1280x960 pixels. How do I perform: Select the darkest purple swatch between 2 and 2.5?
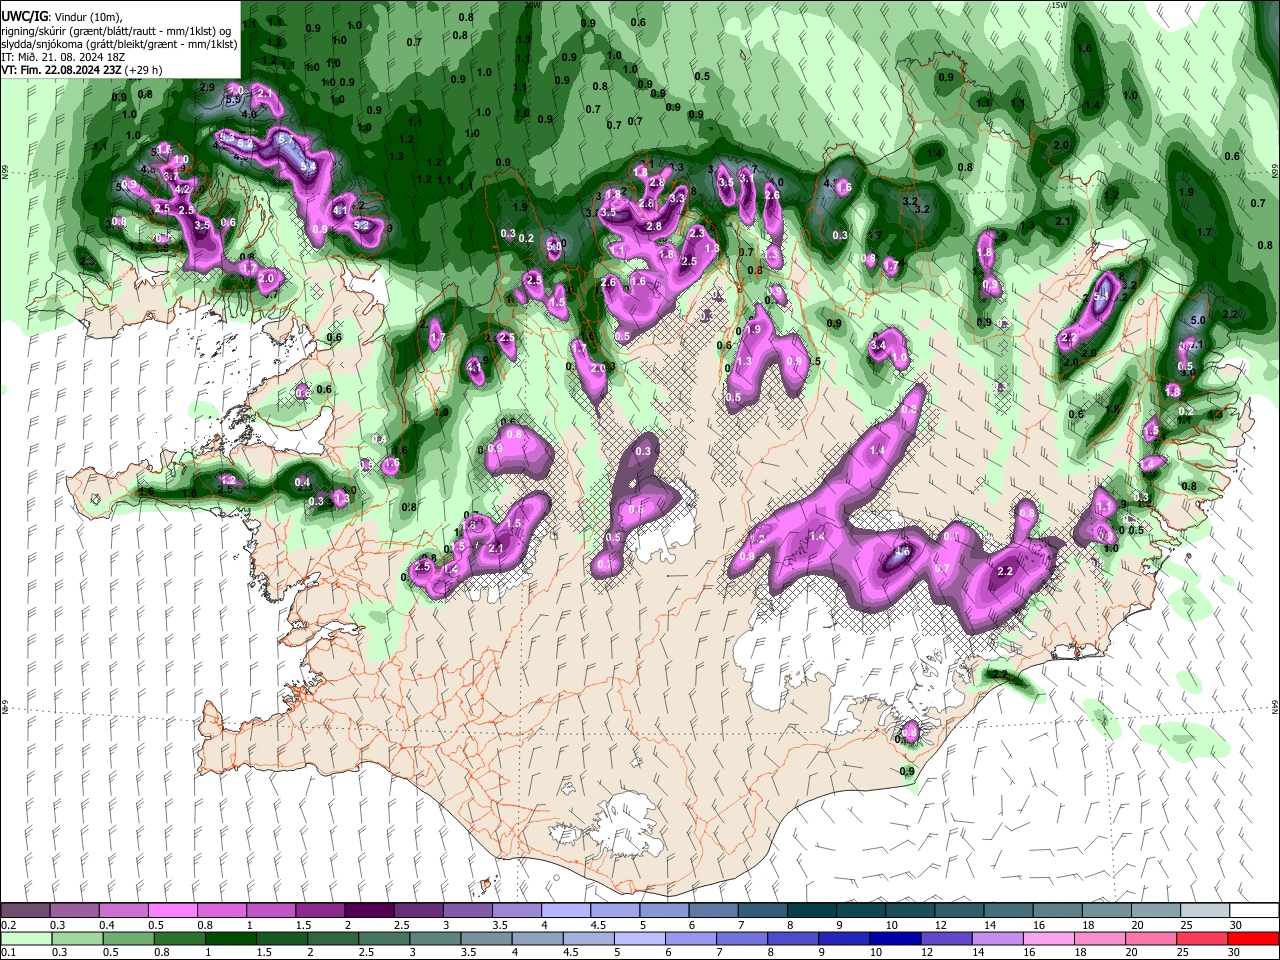(x=369, y=911)
